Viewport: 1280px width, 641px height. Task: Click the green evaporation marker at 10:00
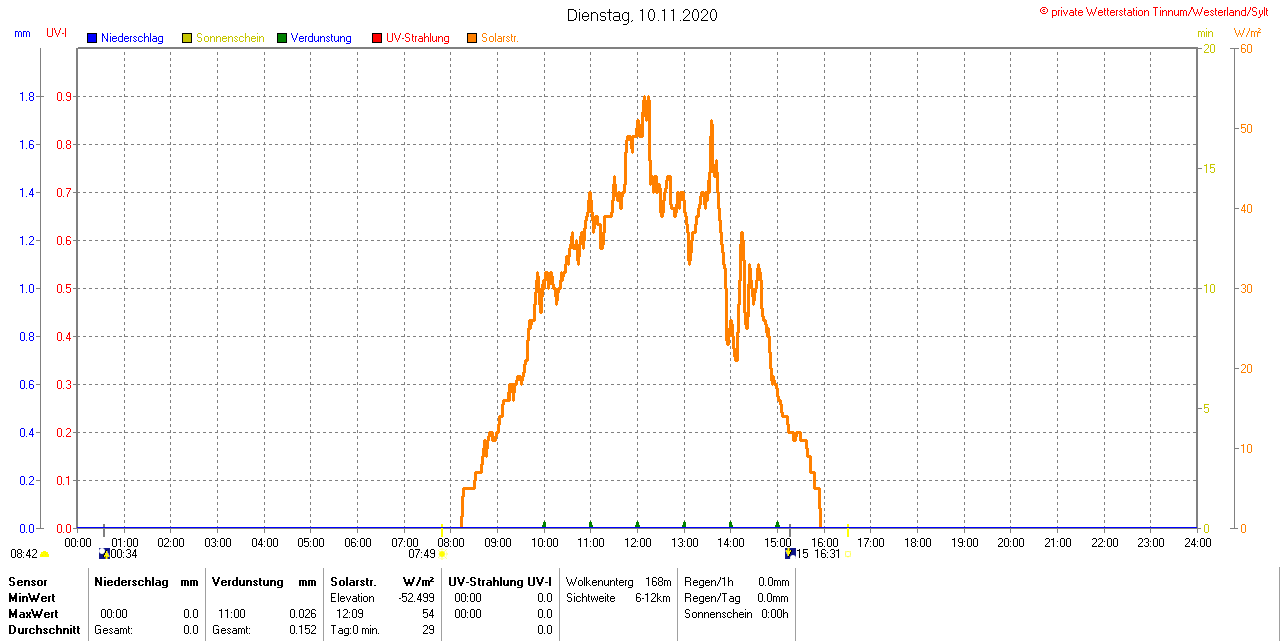pyautogui.click(x=544, y=524)
